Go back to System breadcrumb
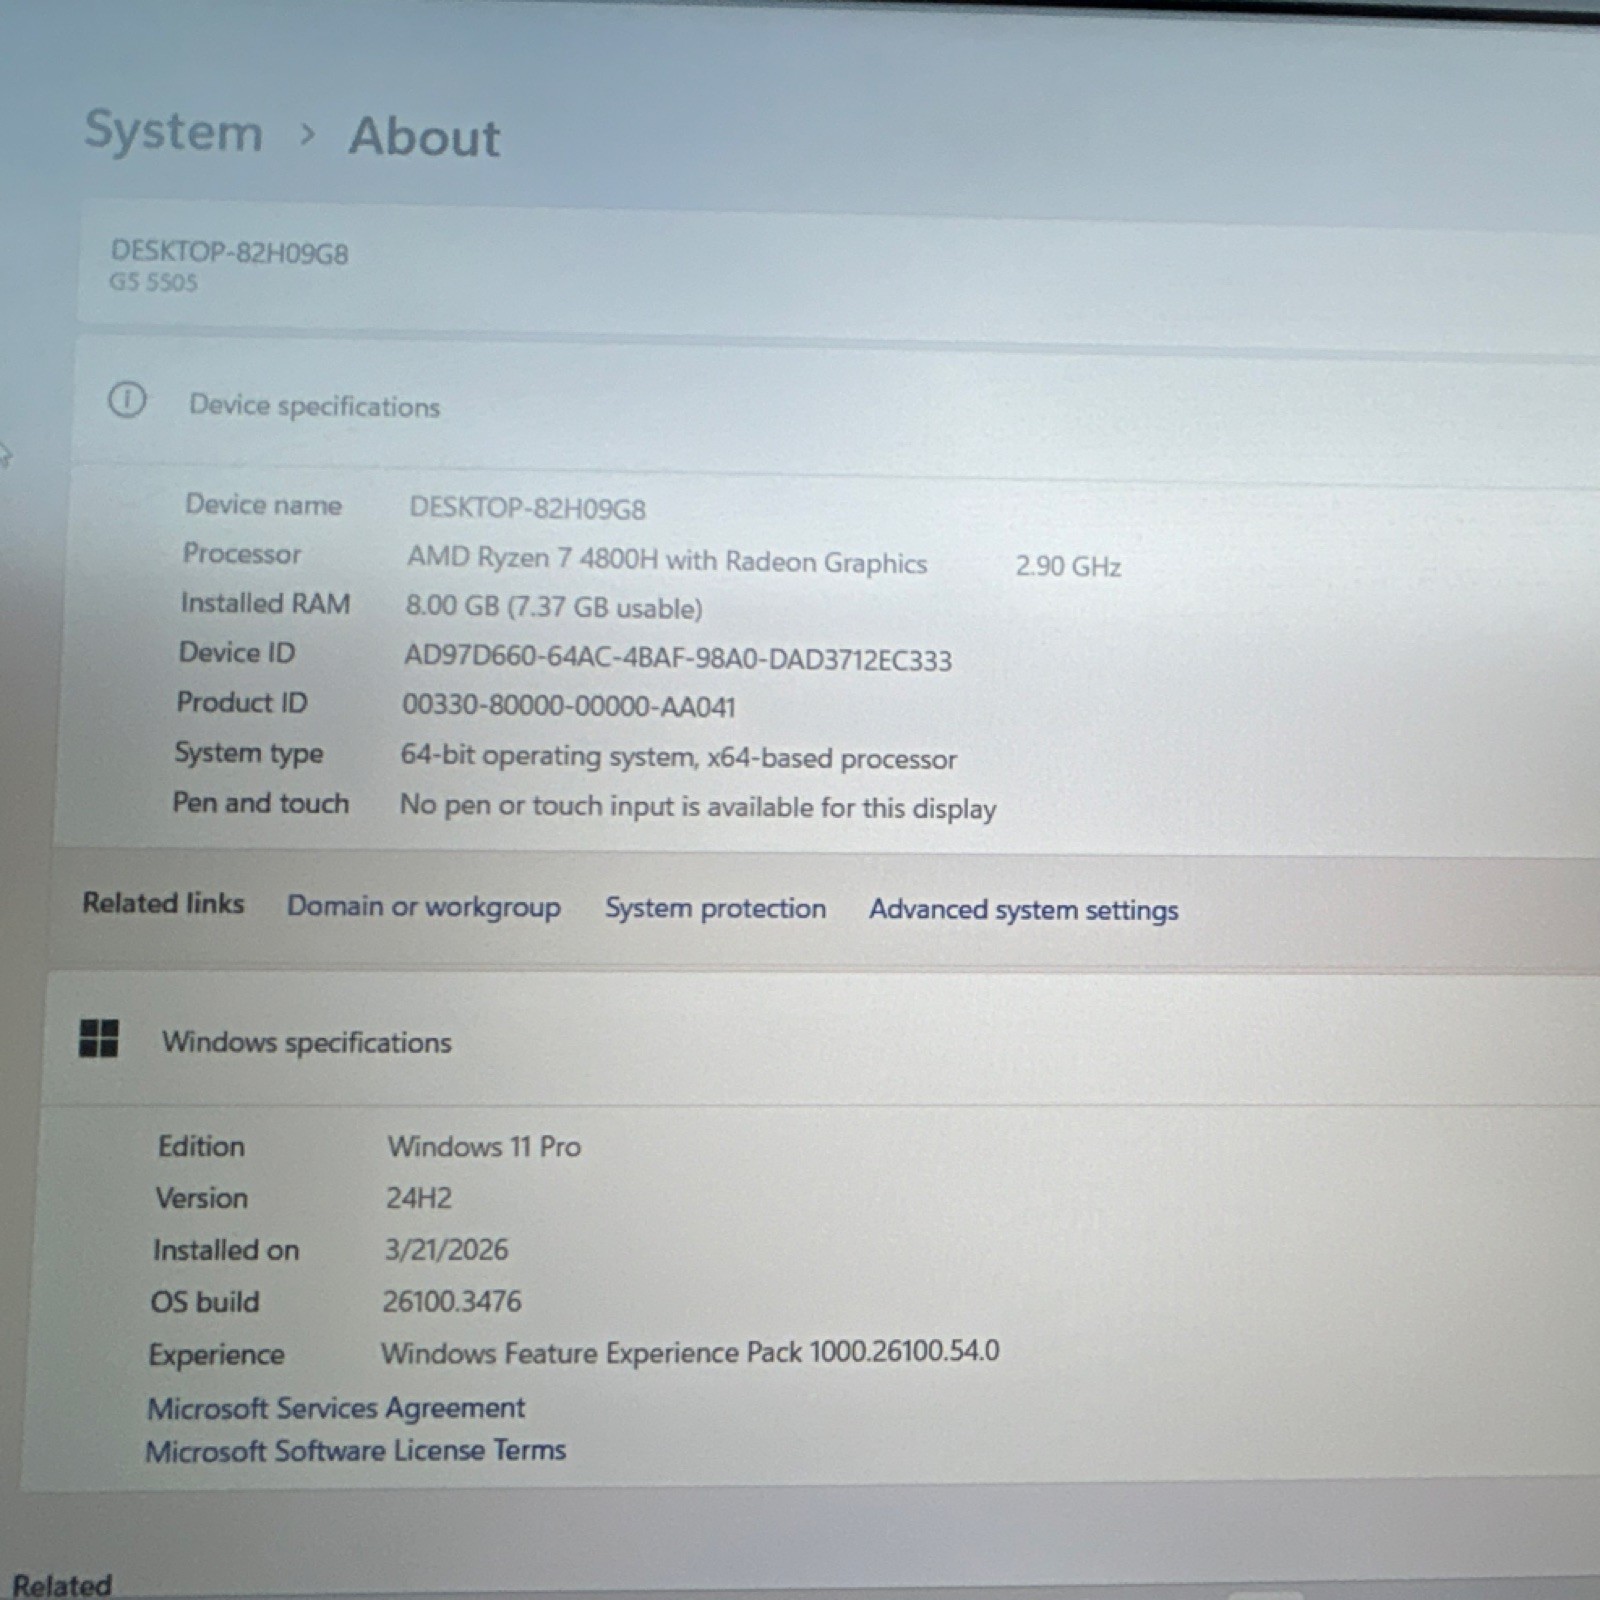This screenshot has height=1600, width=1600. [174, 131]
